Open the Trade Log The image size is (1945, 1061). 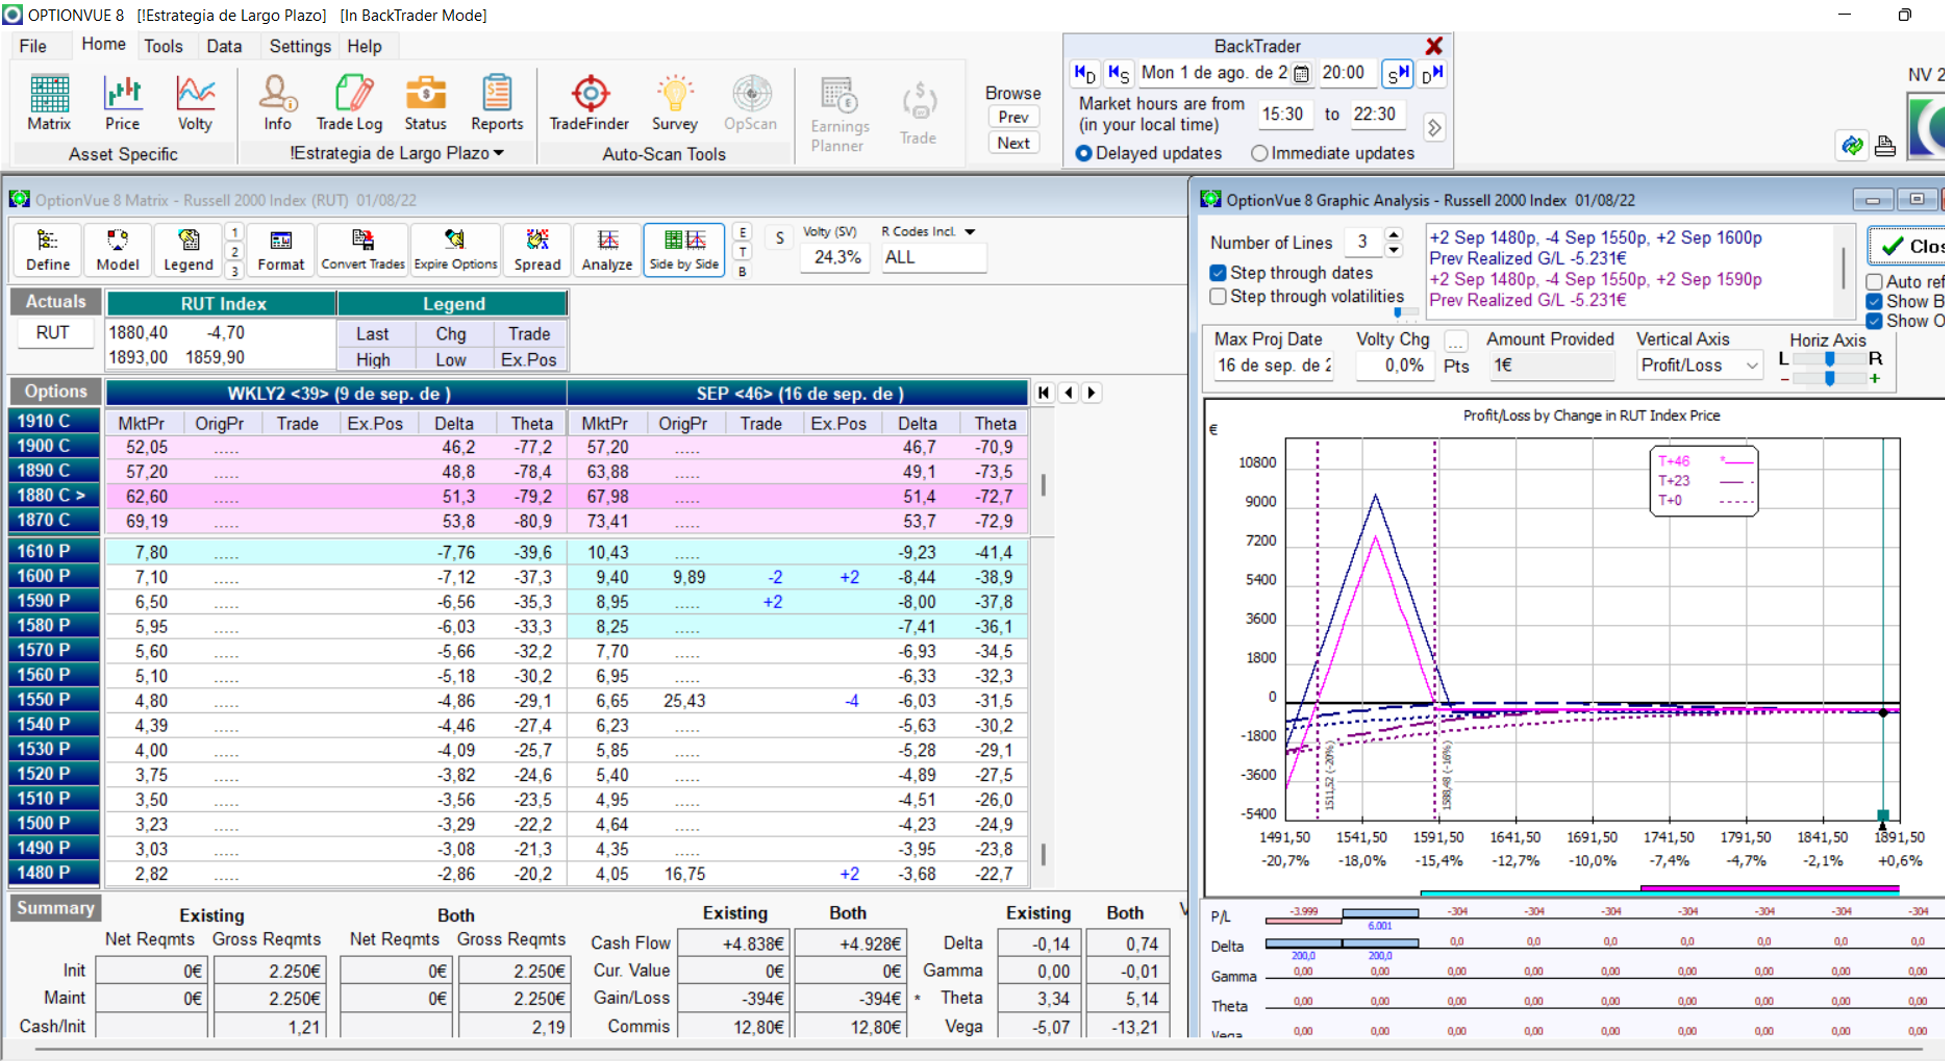coord(349,103)
